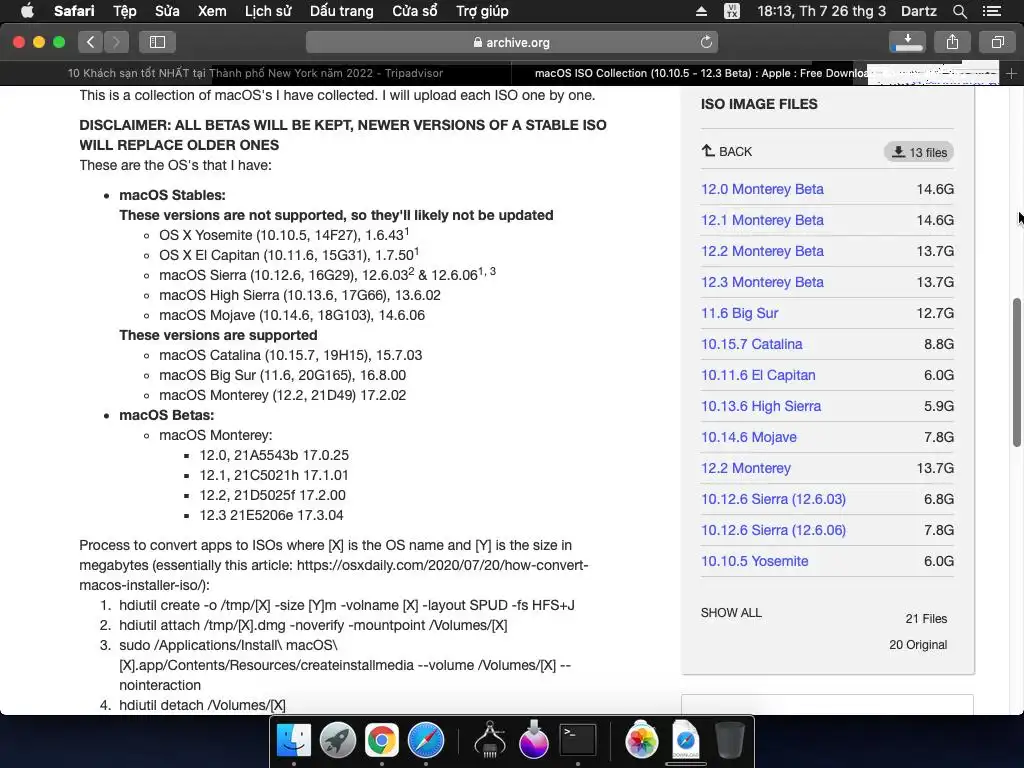Click the eject icon in menu bar
Screen dimensions: 1024x768
click(x=701, y=11)
